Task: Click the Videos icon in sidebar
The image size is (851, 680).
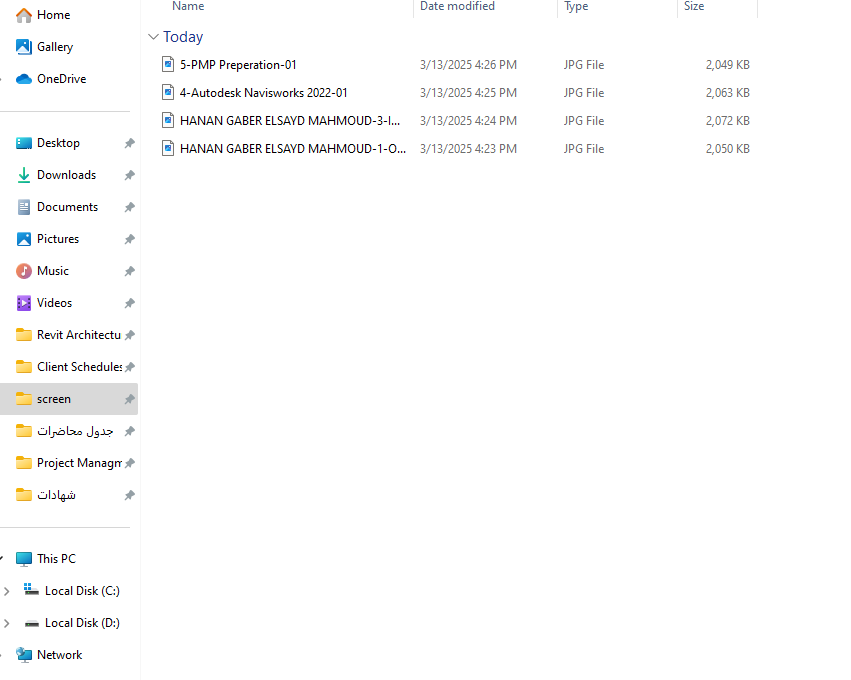Action: tap(24, 303)
